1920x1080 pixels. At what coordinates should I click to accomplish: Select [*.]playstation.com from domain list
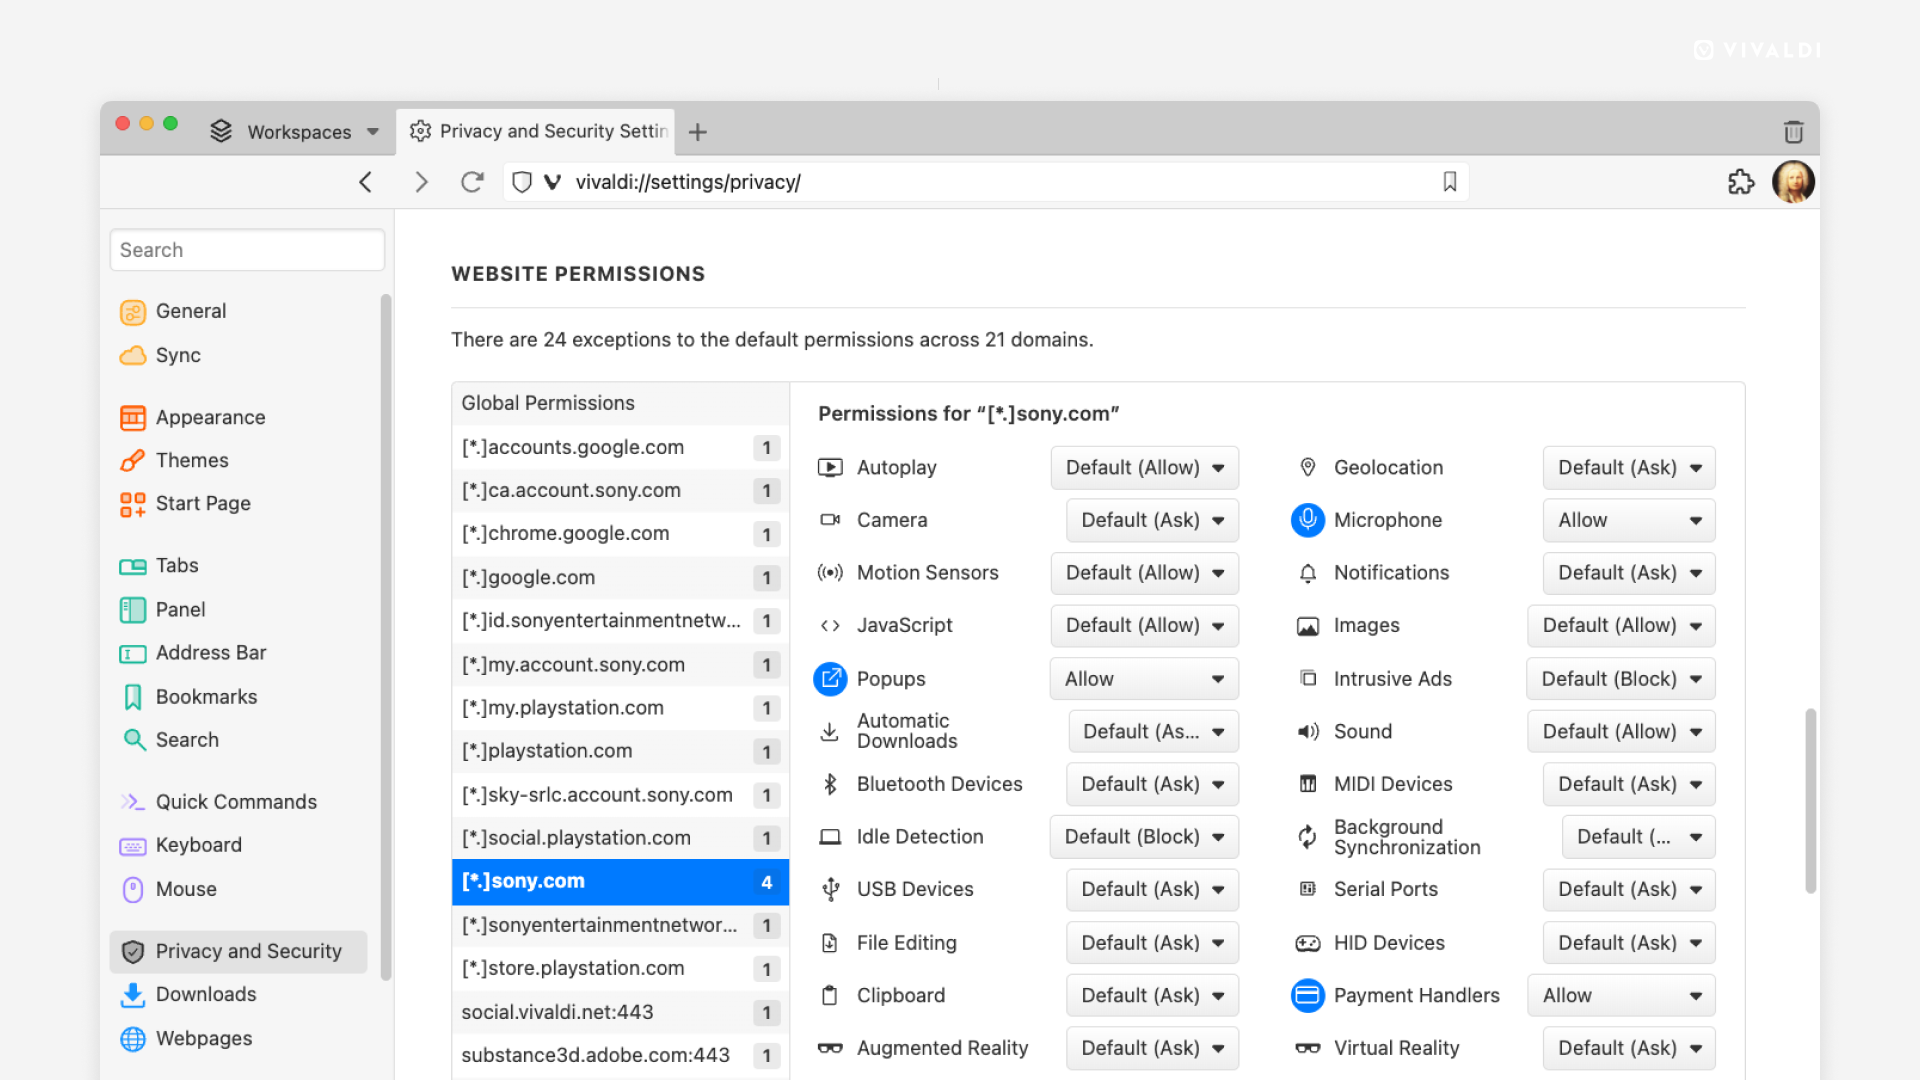(617, 750)
